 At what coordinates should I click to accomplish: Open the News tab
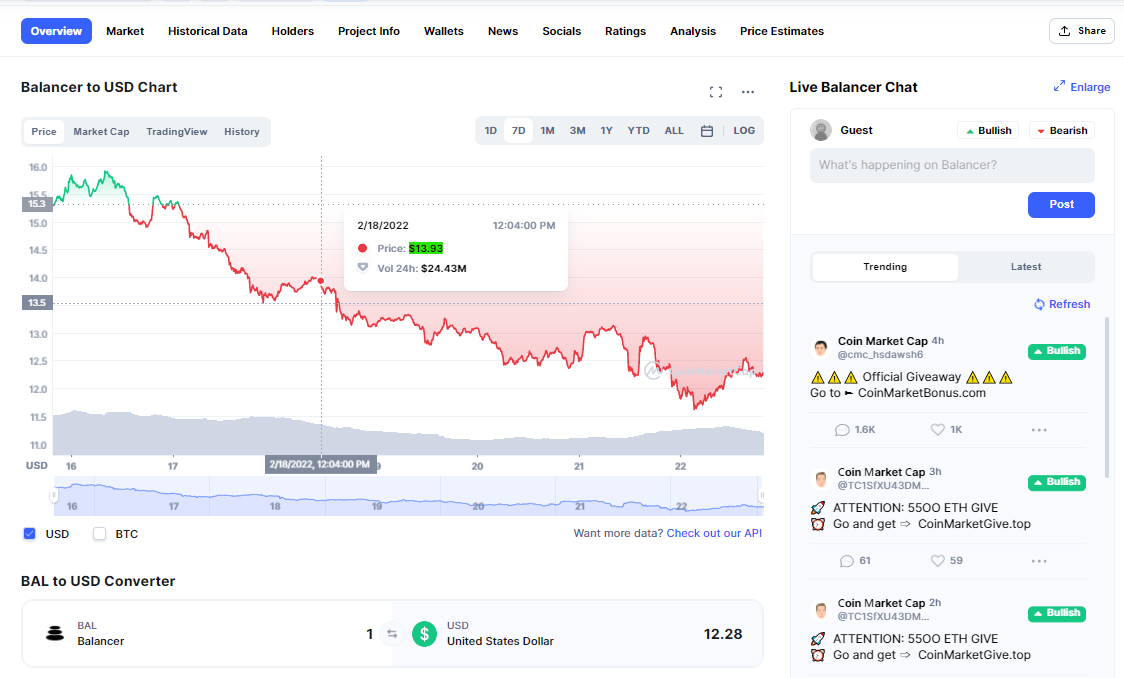[x=503, y=31]
